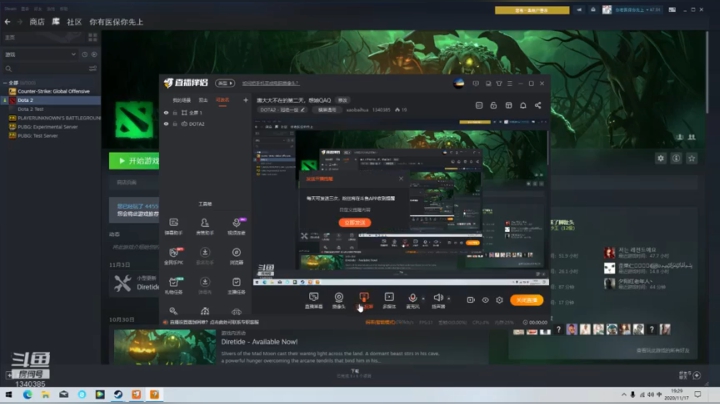Open 社区 tab in Steam navigation
Viewport: 720px width, 404px height.
(x=74, y=22)
